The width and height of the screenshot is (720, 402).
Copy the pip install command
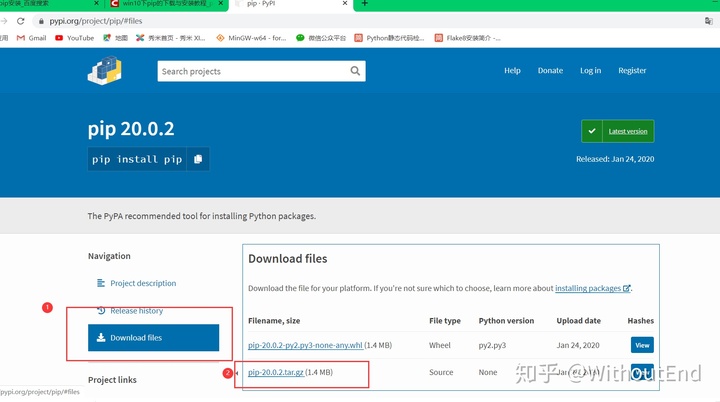pos(198,159)
